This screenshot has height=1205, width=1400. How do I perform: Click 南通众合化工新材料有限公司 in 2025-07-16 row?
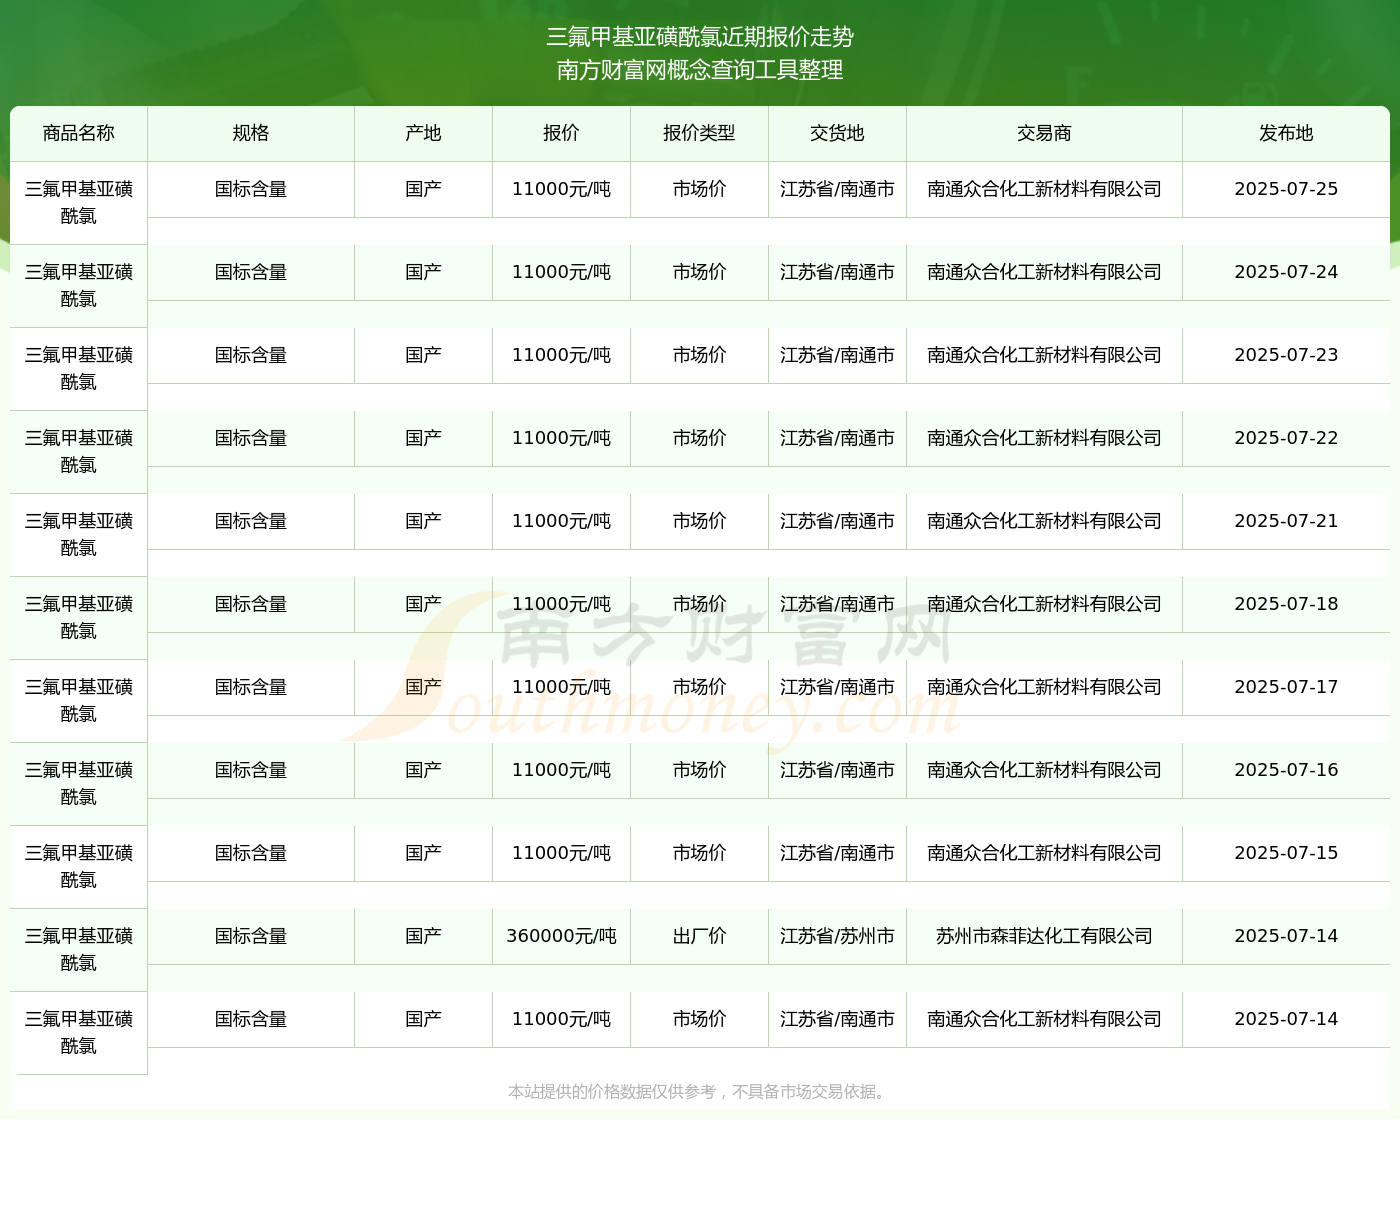coord(1045,770)
